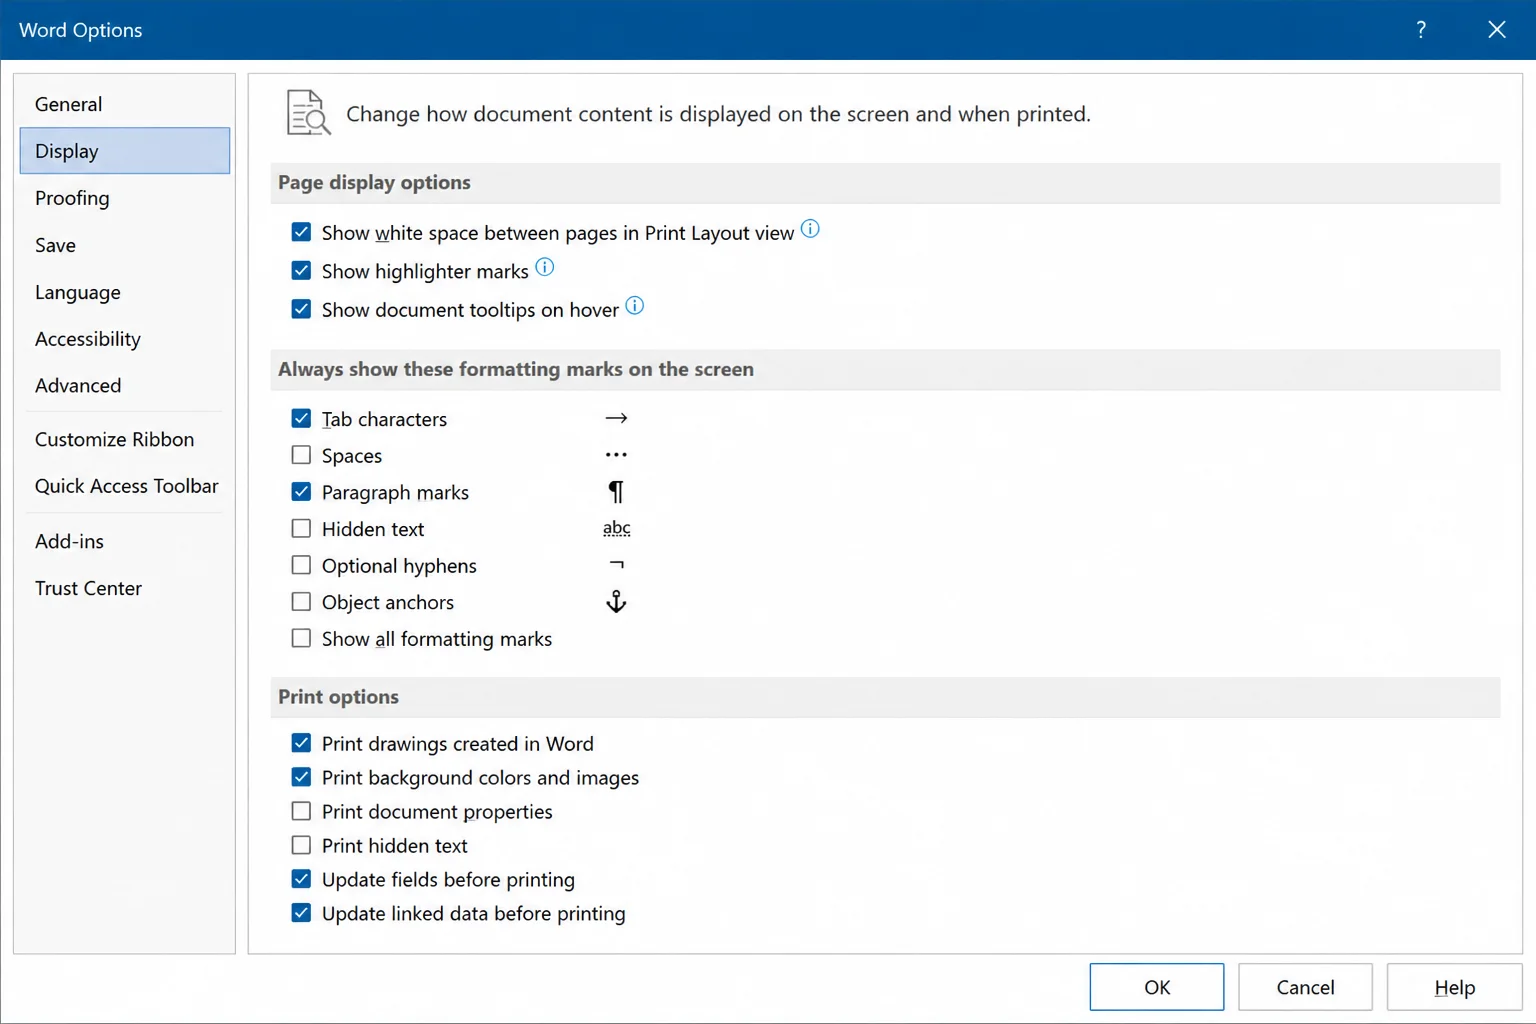This screenshot has height=1024, width=1536.
Task: Click the 'Change how document content is displayed' text
Action: [718, 114]
